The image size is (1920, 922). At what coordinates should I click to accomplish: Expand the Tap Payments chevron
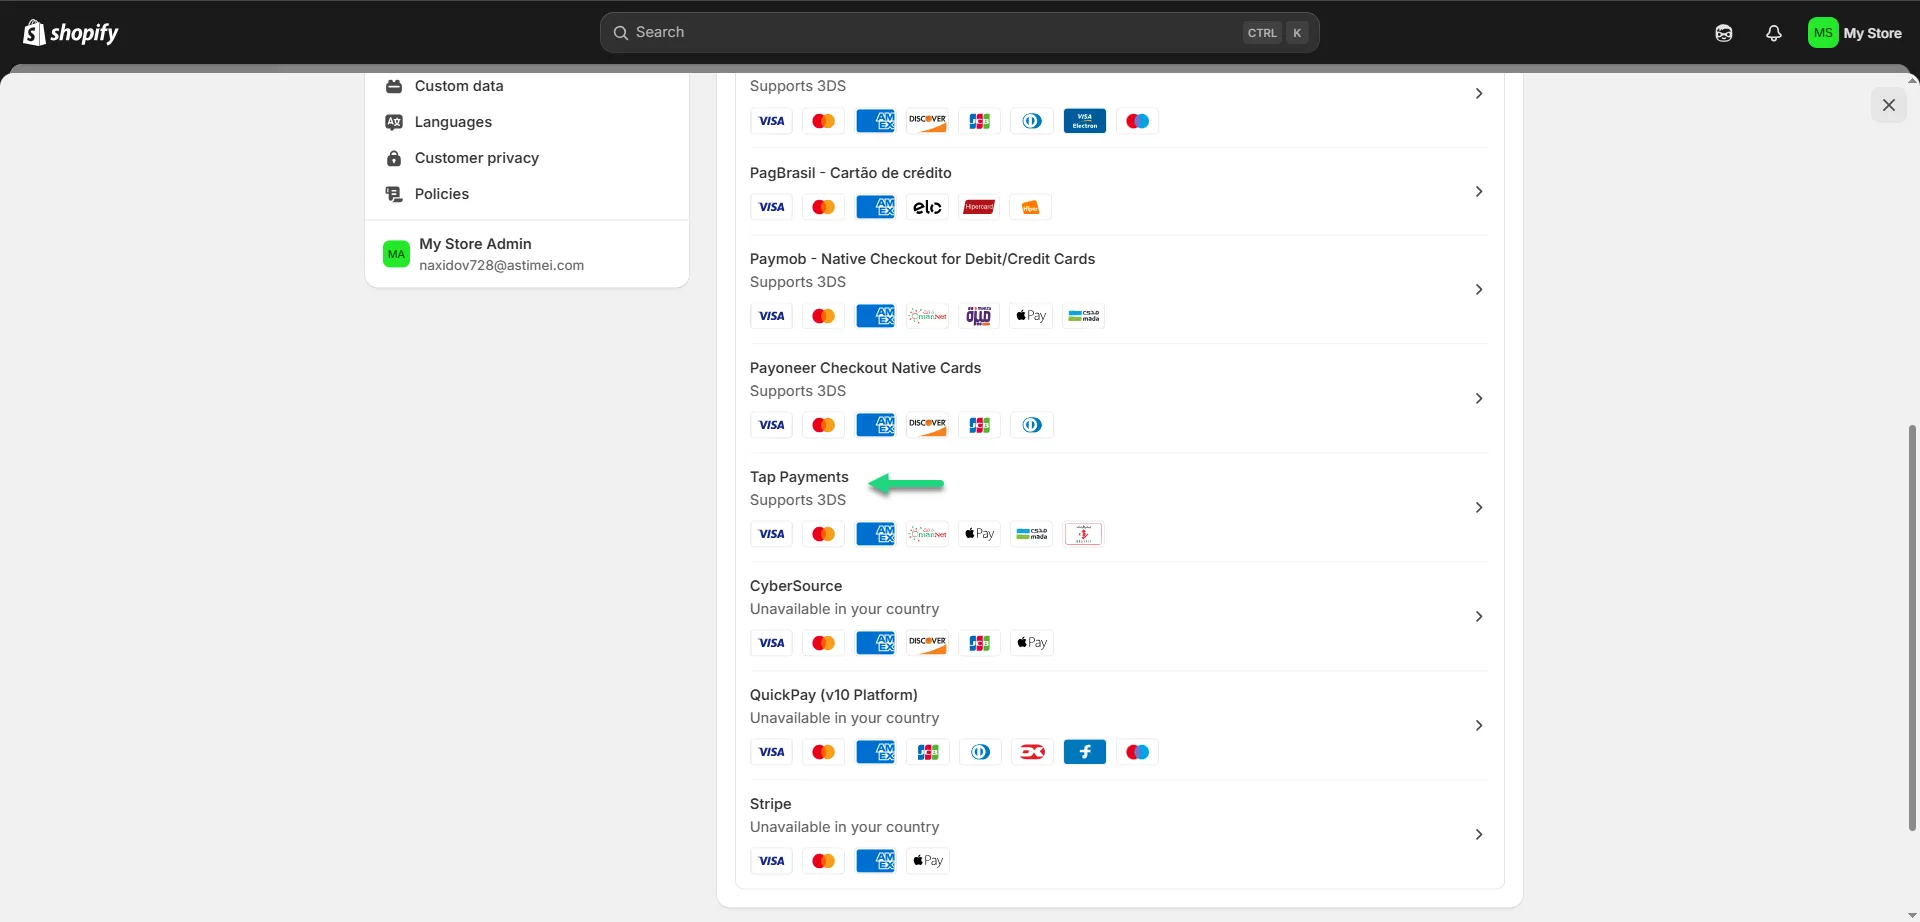coord(1478,508)
